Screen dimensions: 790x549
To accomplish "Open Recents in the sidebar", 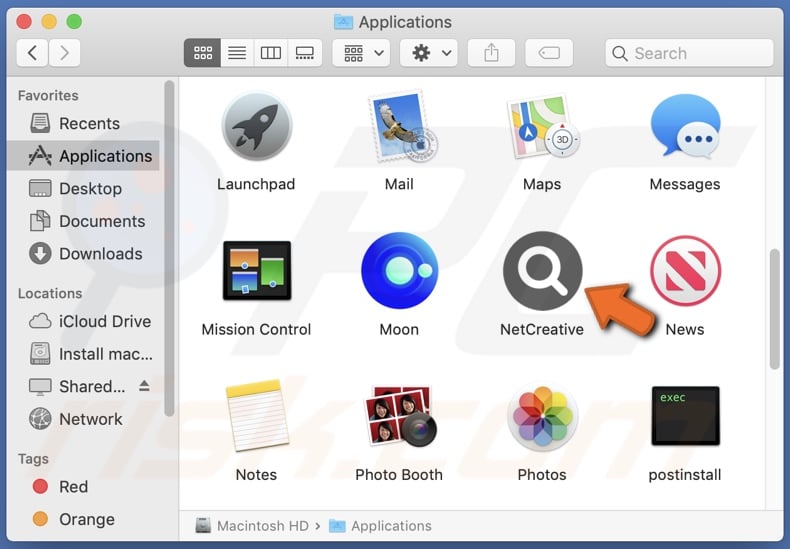I will click(x=84, y=123).
